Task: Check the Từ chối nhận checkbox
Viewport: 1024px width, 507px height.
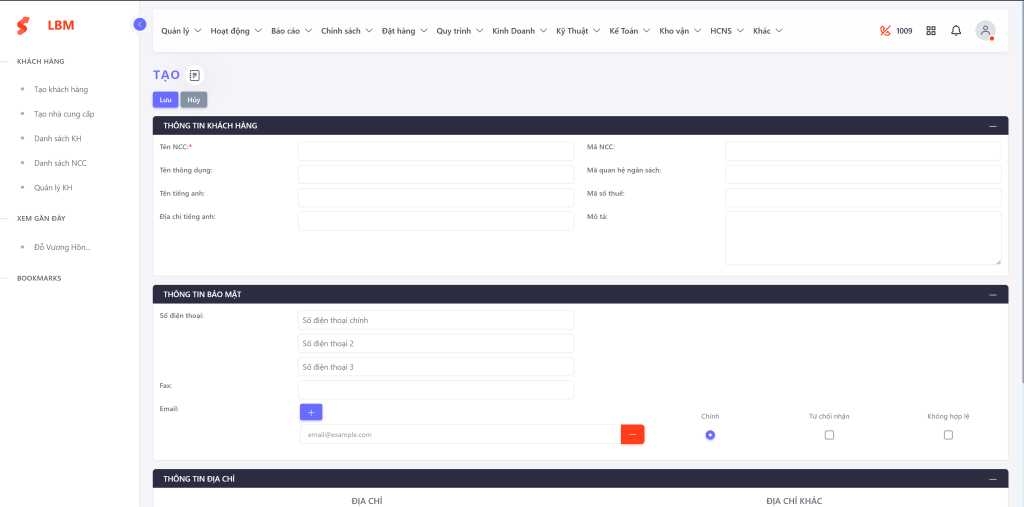Action: (x=829, y=435)
